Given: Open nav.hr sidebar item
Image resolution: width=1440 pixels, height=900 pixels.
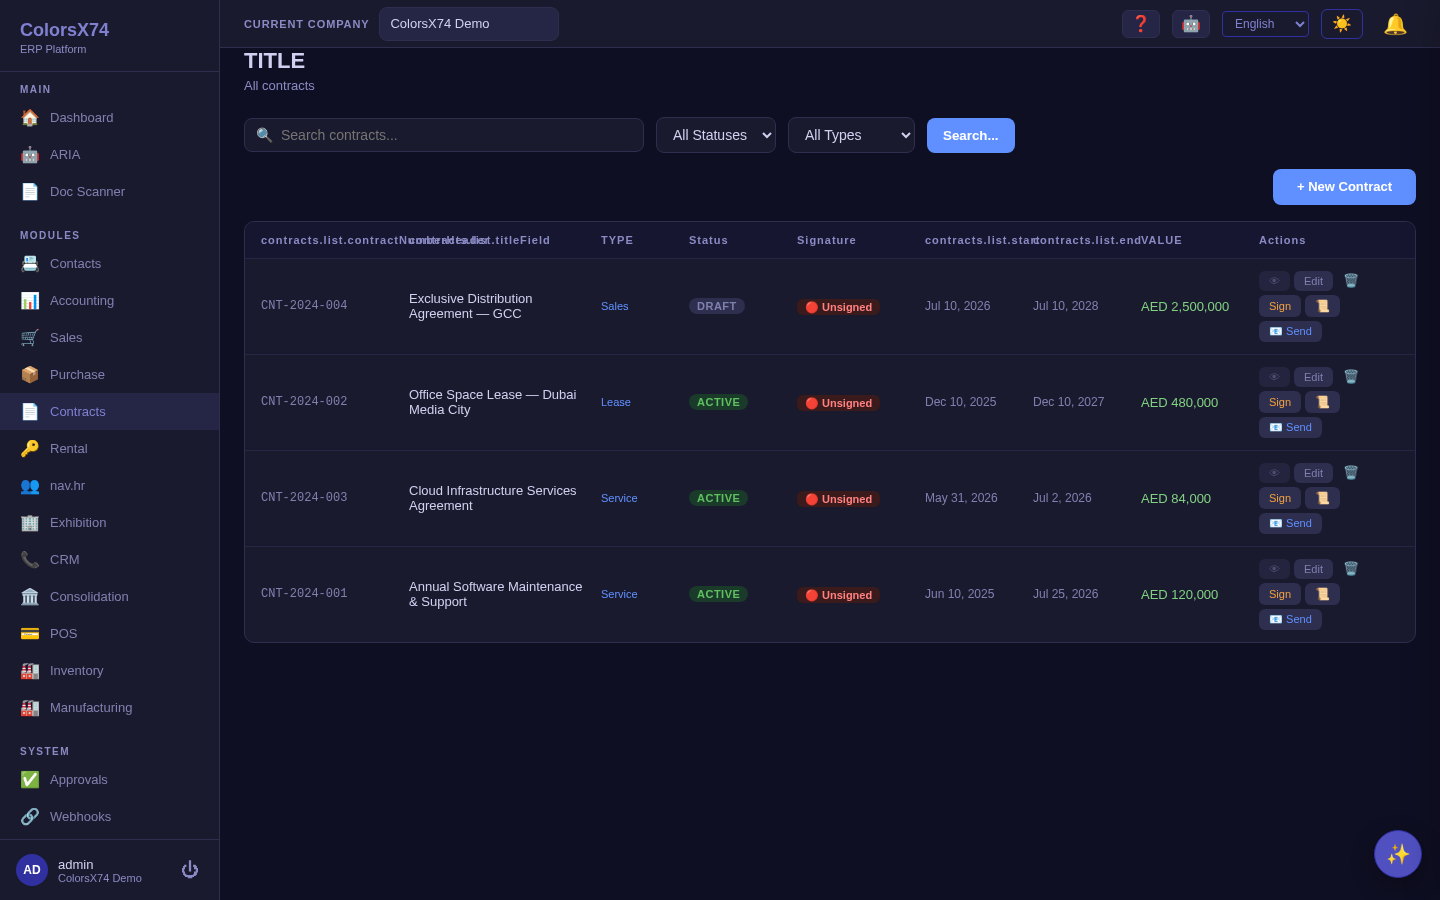Looking at the screenshot, I should [x=109, y=486].
